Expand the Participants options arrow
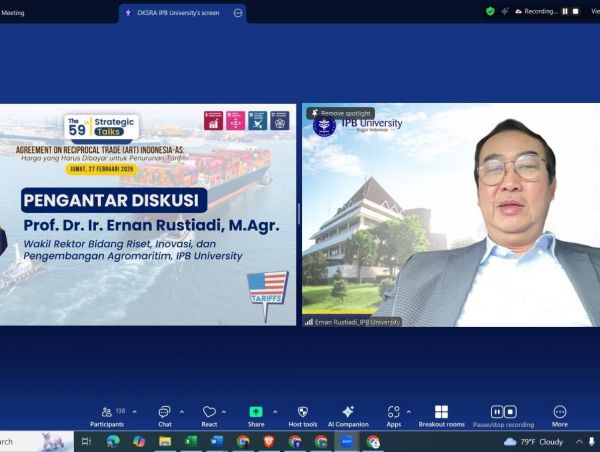 tap(135, 412)
